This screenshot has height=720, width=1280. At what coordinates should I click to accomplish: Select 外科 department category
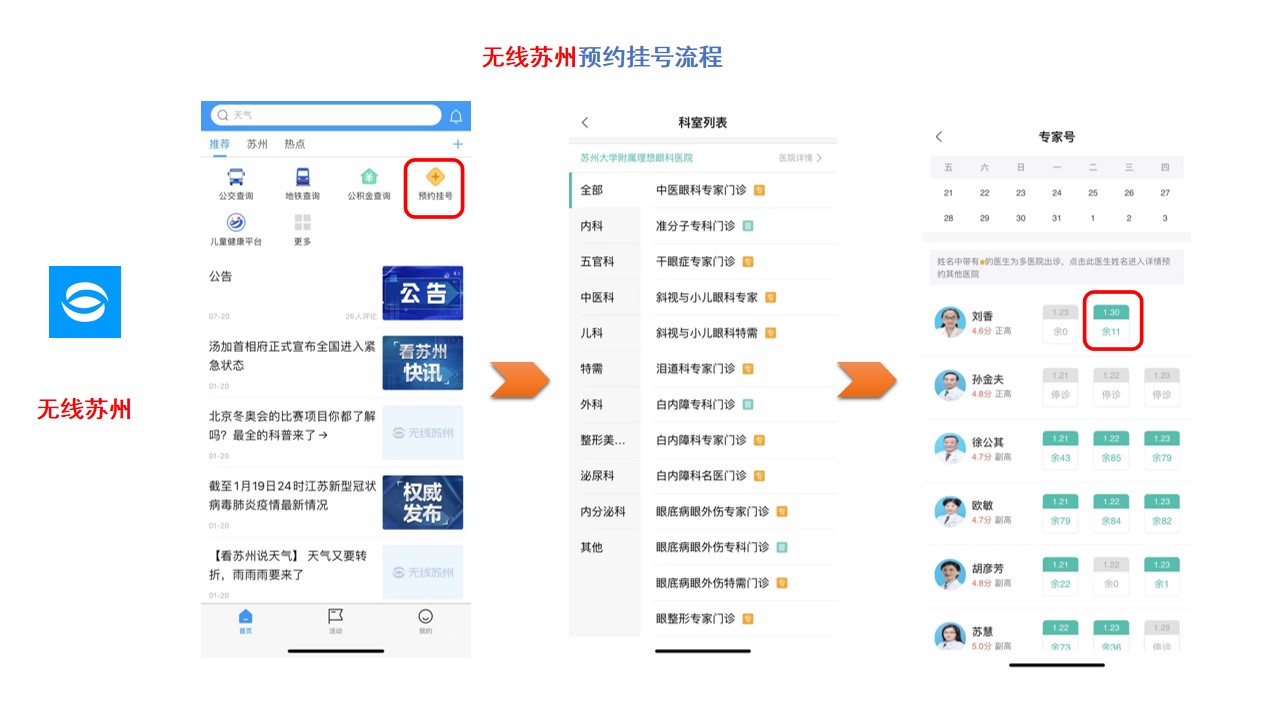(x=604, y=404)
